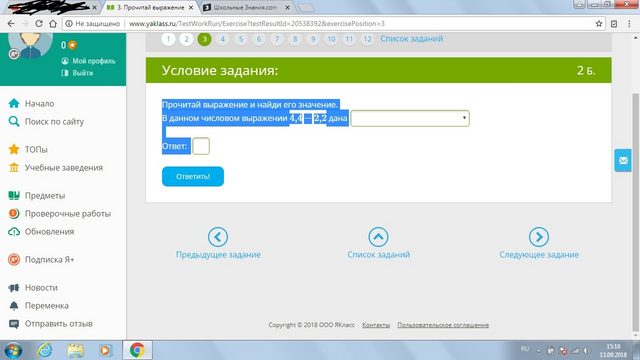Open Chrome from the Windows taskbar
Image resolution: width=640 pixels, height=360 pixels.
pos(137,350)
